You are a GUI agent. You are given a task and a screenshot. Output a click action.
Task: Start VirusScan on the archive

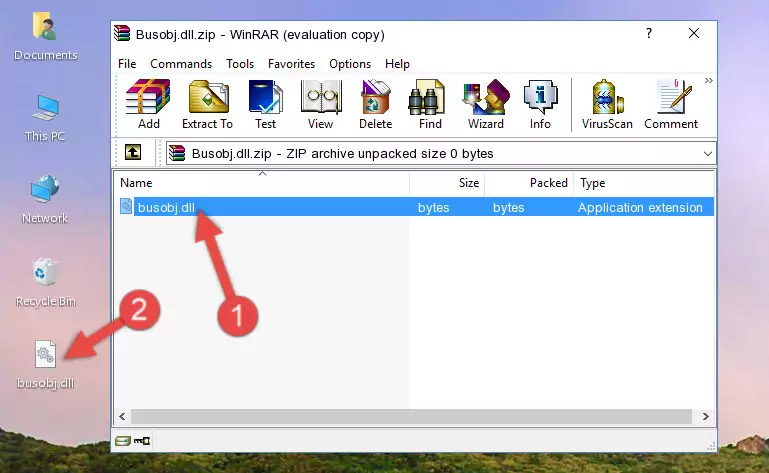click(x=607, y=104)
